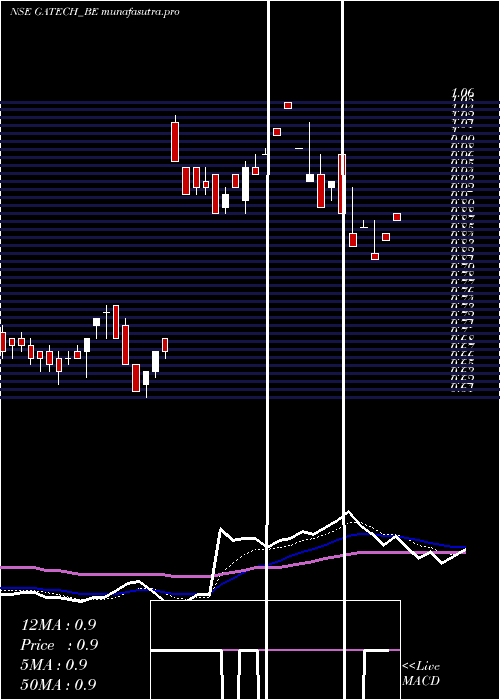Select the 5MA : 0.9 readout
The width and height of the screenshot is (500, 700).
[x=54, y=665]
